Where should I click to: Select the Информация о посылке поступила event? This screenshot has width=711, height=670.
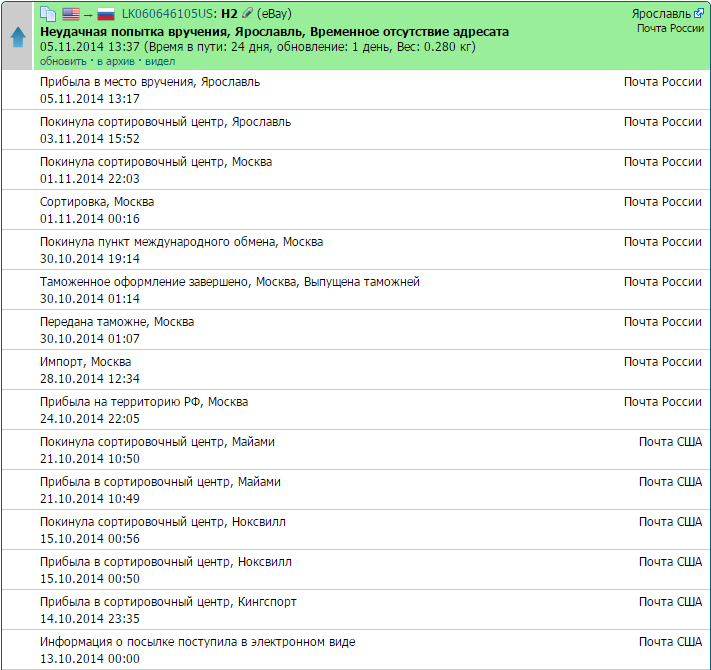click(x=197, y=642)
